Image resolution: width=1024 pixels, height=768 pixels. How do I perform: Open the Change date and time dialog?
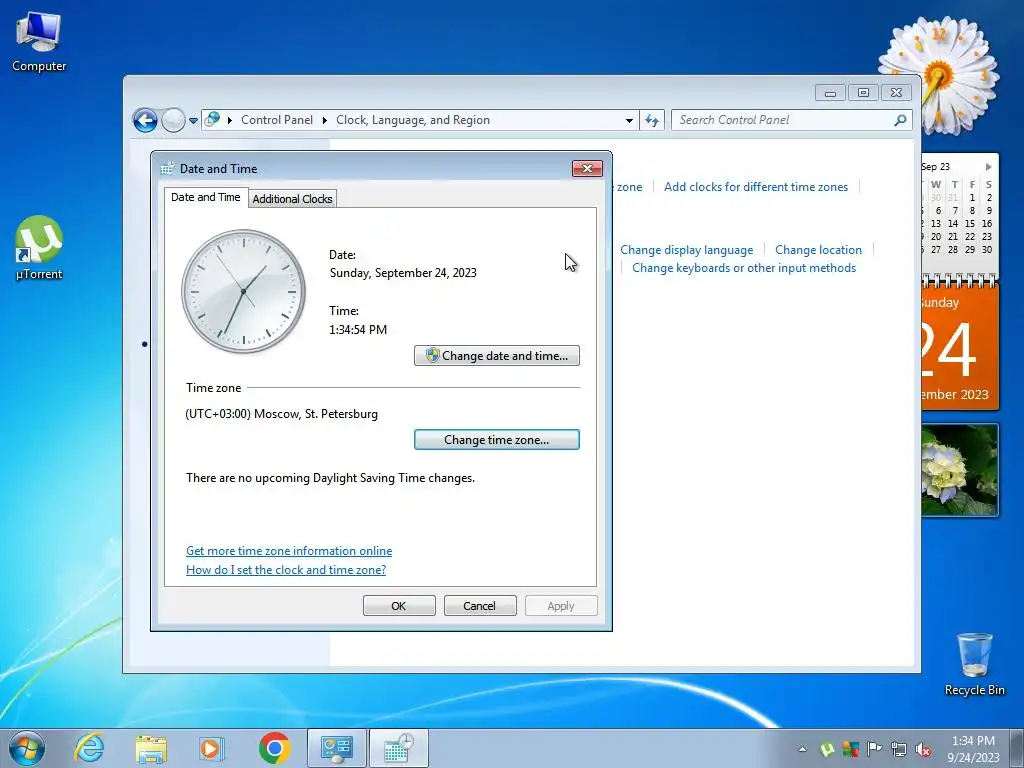click(496, 355)
